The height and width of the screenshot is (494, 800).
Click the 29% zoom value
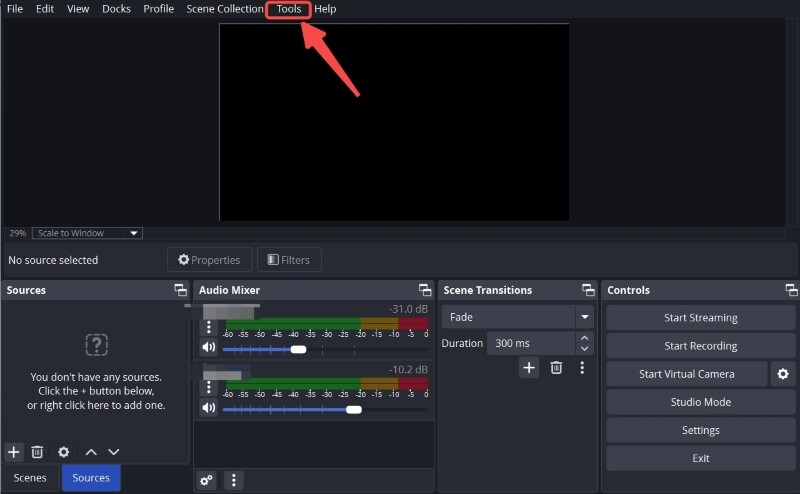[17, 233]
